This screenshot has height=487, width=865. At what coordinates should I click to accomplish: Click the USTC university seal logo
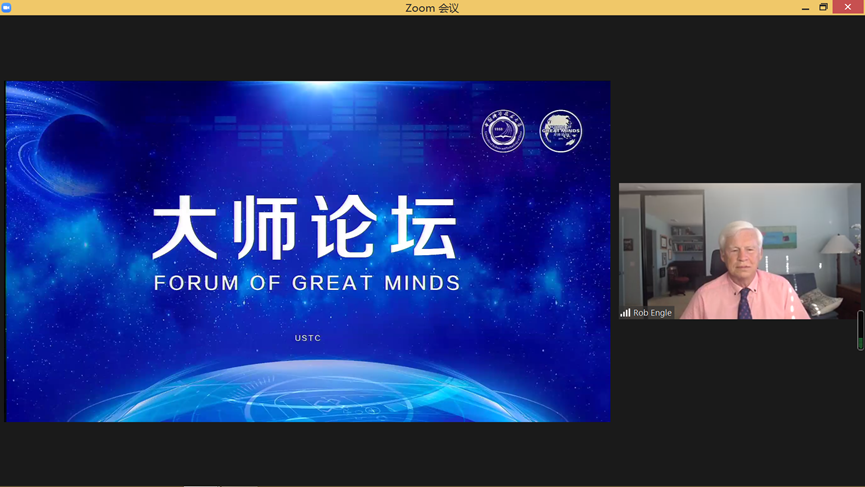[503, 131]
